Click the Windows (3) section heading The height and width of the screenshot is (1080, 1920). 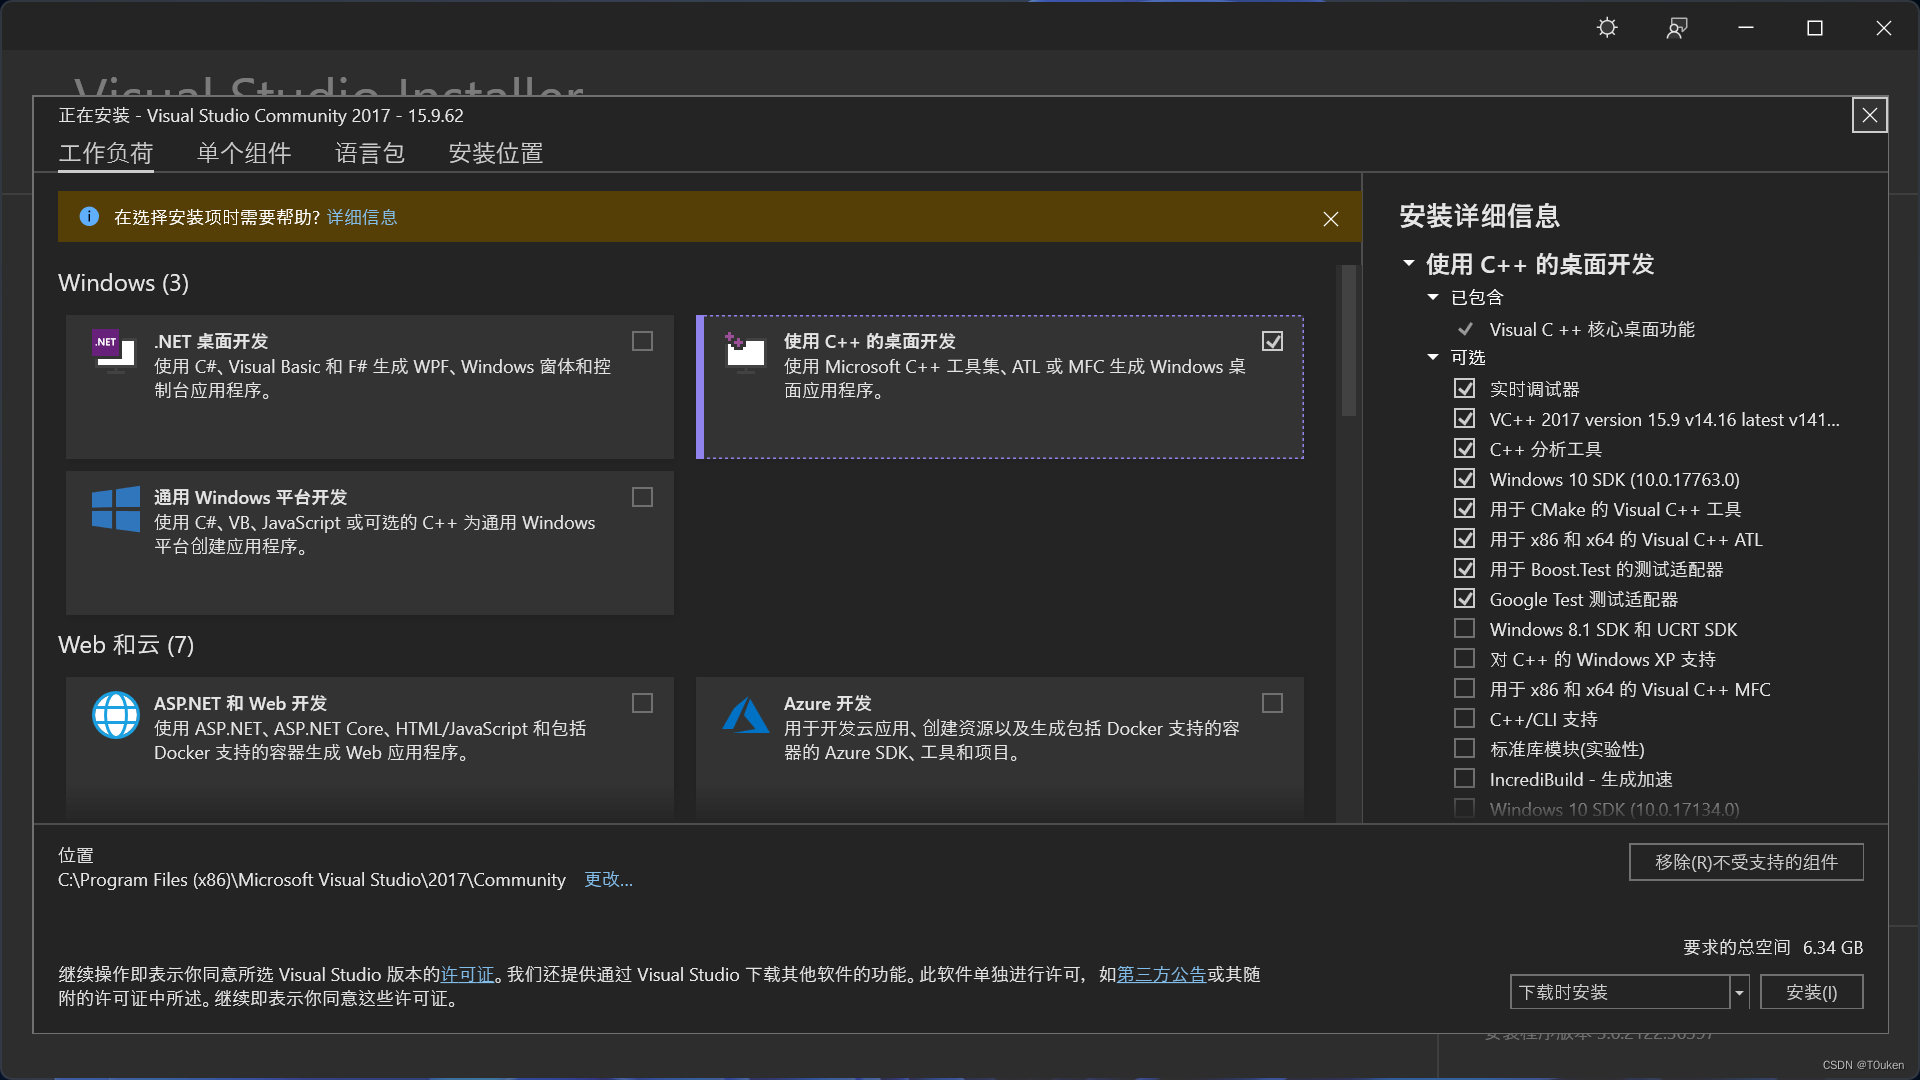[x=123, y=283]
